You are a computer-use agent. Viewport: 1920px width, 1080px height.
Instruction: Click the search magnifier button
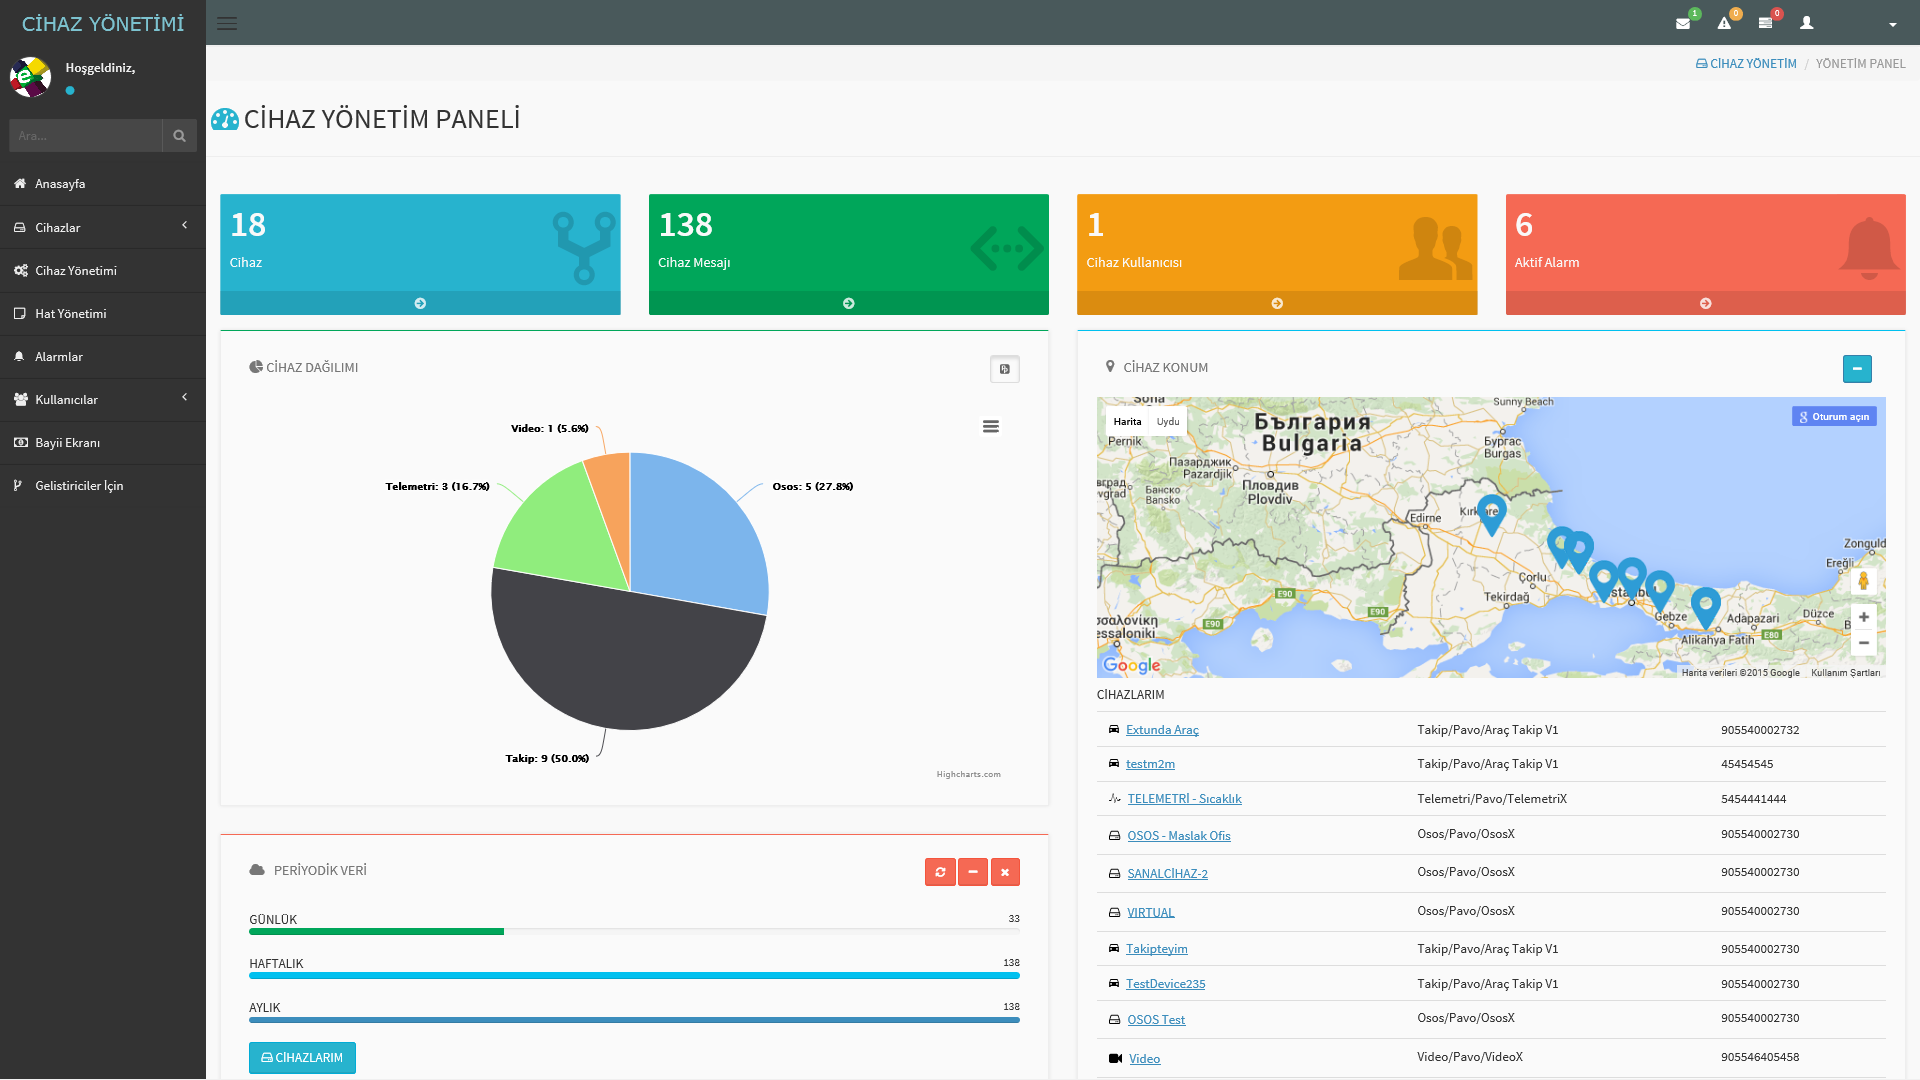179,136
